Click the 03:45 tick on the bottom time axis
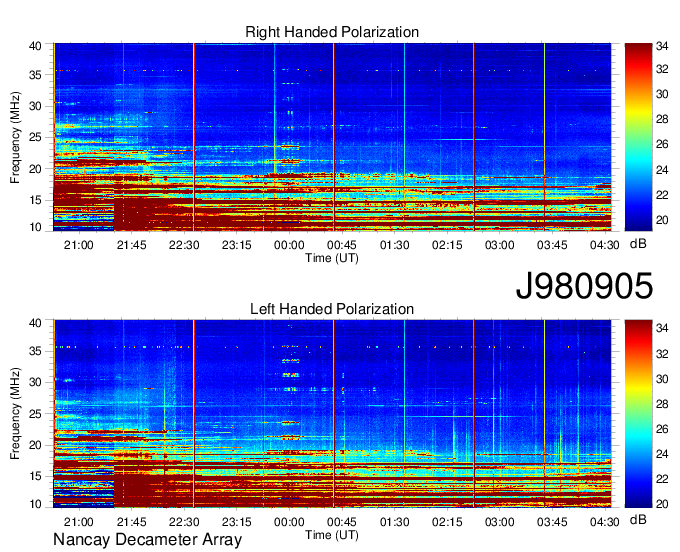Image resolution: width=680 pixels, height=552 pixels. pos(552,522)
